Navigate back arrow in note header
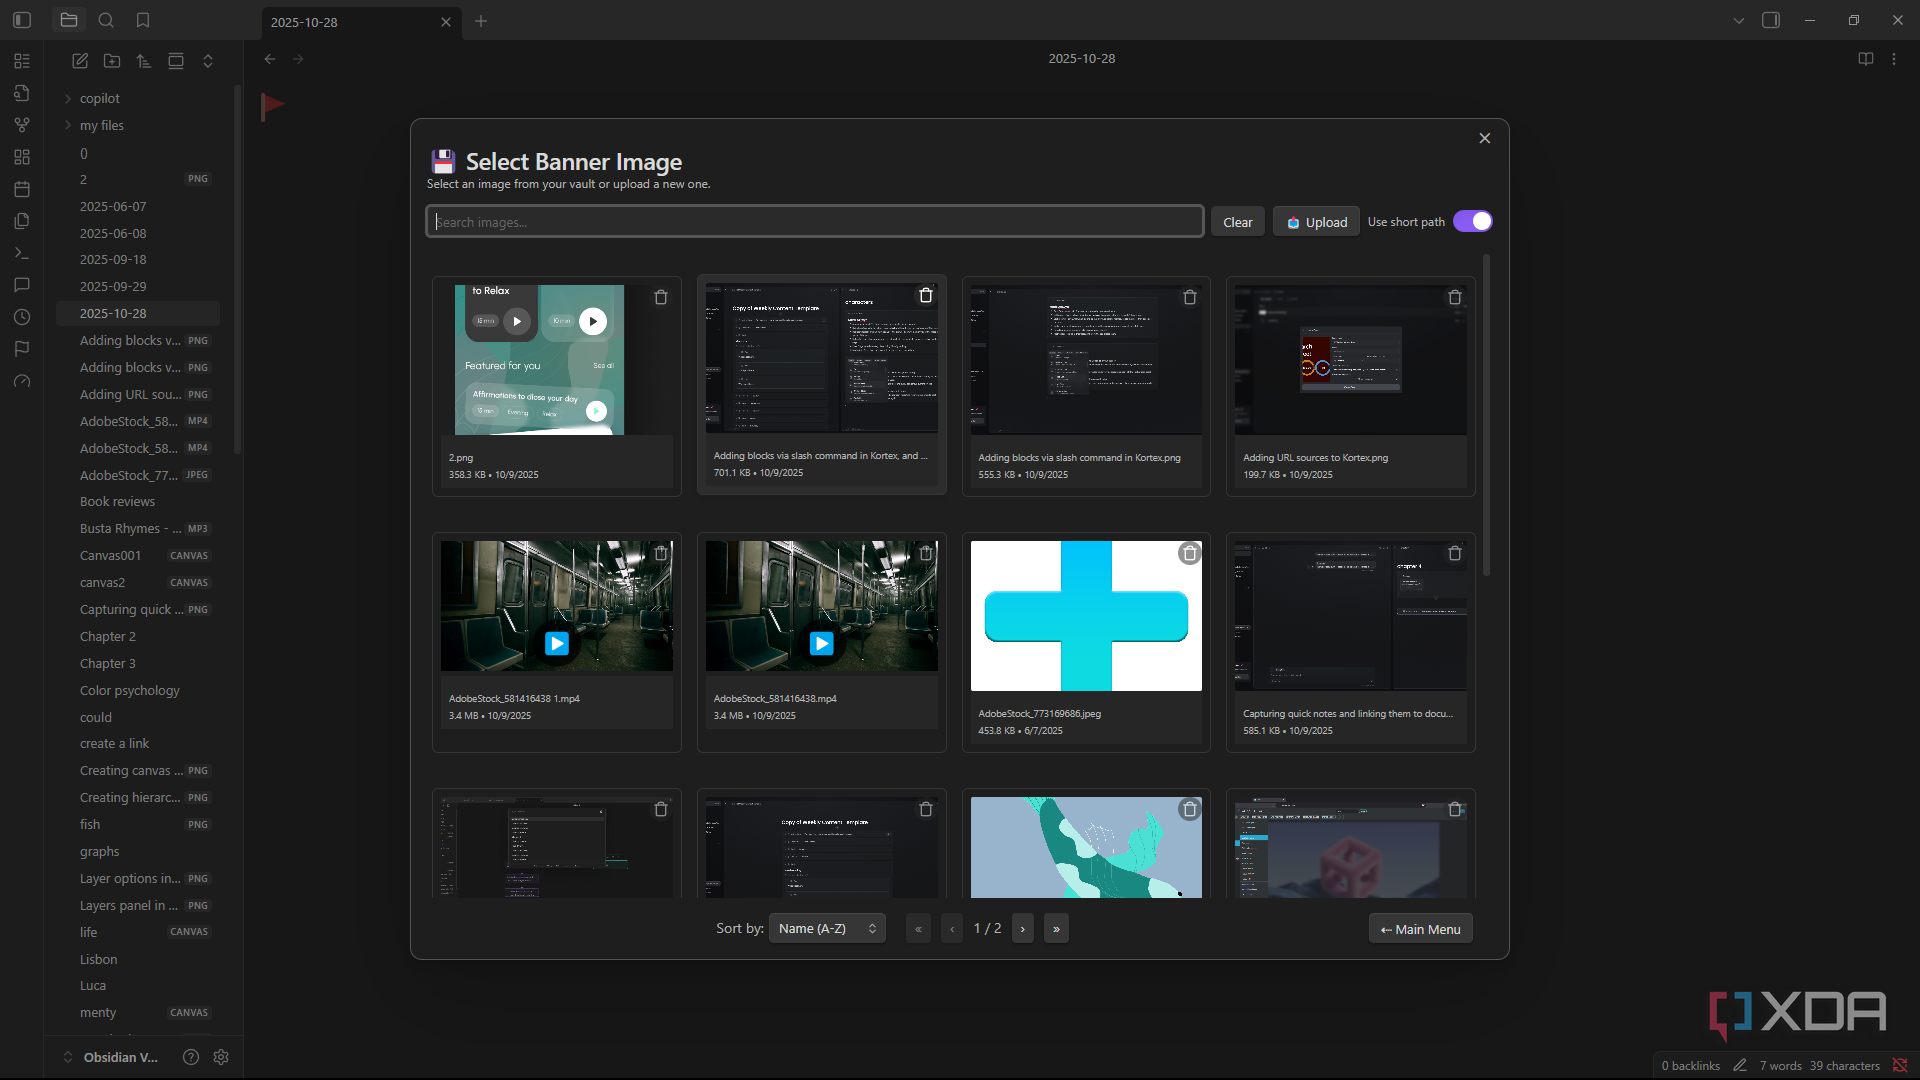1920x1080 pixels. pyautogui.click(x=270, y=59)
